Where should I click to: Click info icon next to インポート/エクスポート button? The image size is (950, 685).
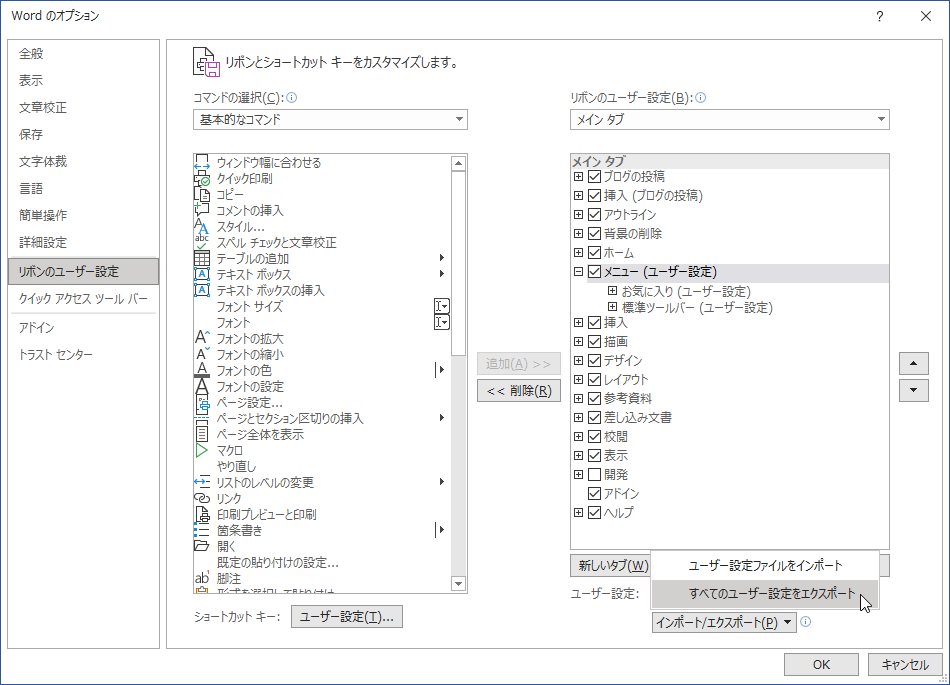click(805, 621)
